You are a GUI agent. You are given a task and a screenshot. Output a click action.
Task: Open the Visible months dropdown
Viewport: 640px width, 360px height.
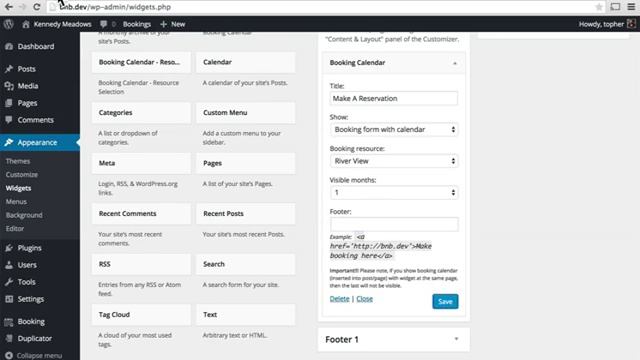pos(394,192)
